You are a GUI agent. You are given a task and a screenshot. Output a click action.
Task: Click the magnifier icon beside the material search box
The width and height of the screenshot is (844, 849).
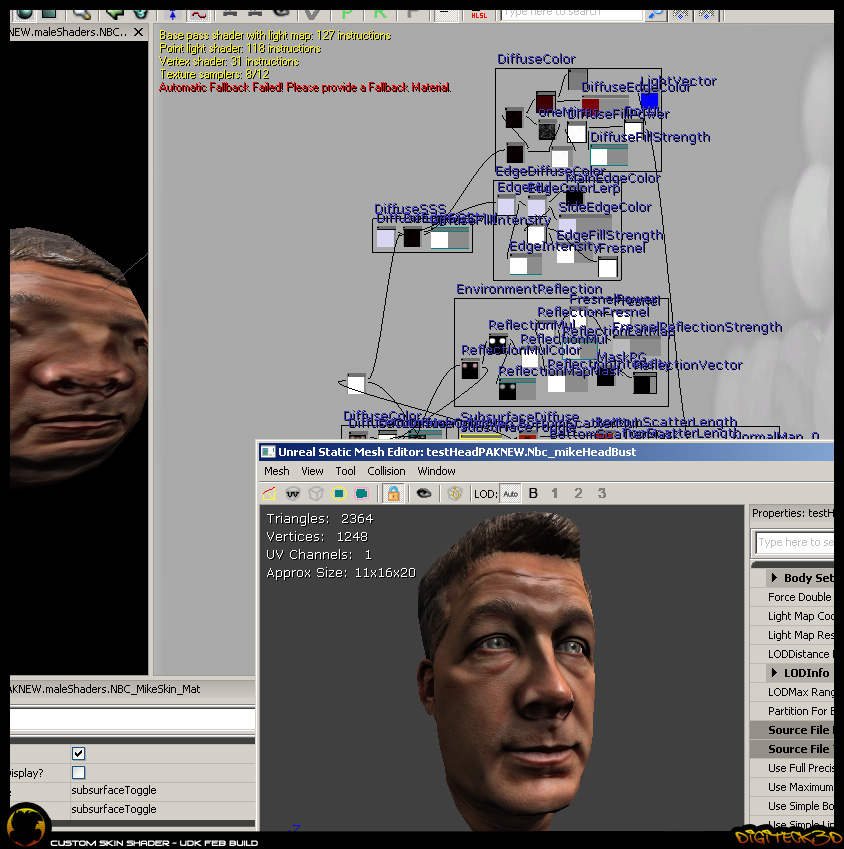656,12
